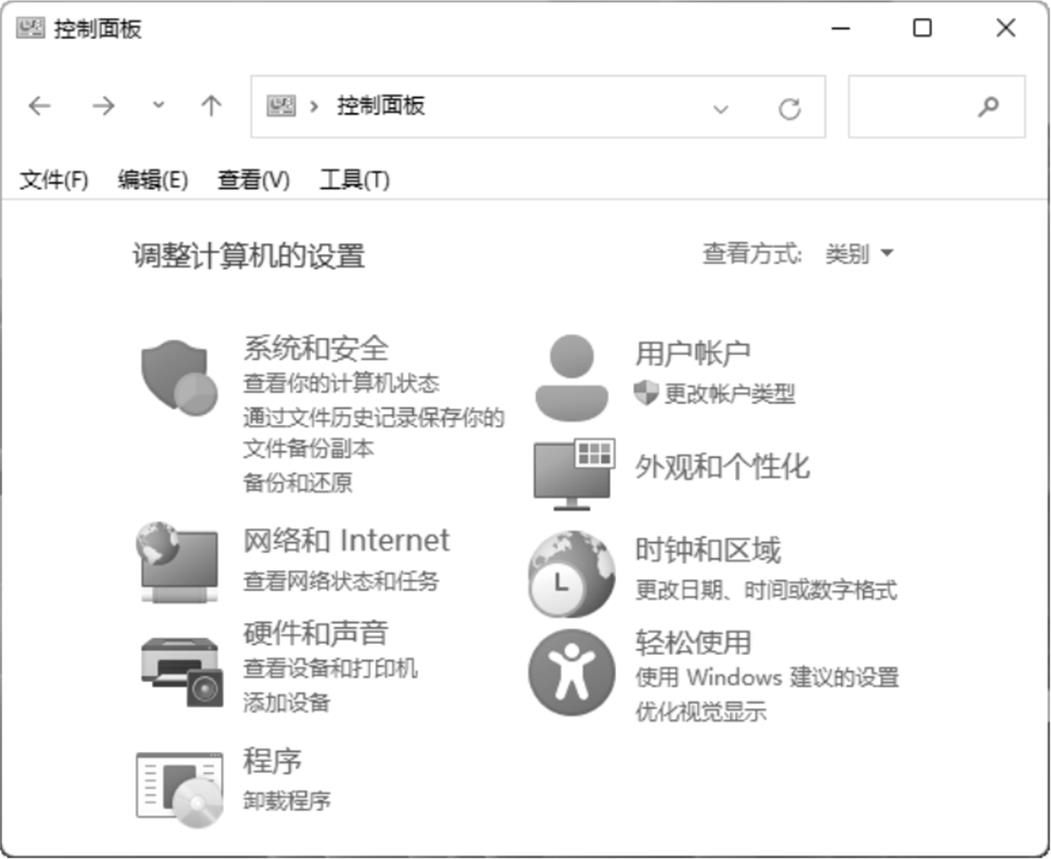This screenshot has height=859, width=1051.
Task: Open the 系统和安全 shield icon
Action: (x=179, y=377)
